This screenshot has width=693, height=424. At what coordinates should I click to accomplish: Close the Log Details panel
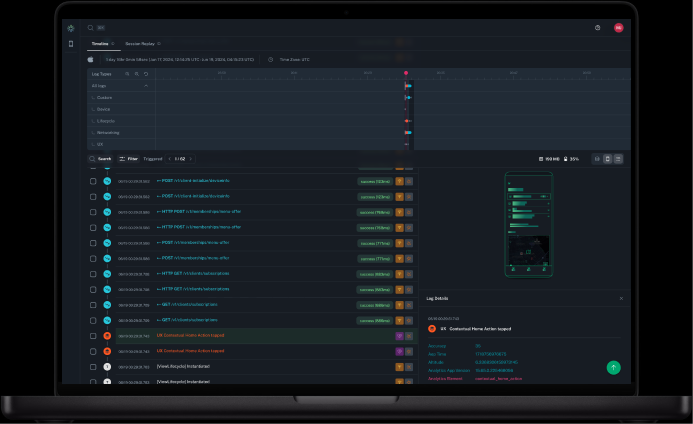(x=621, y=298)
